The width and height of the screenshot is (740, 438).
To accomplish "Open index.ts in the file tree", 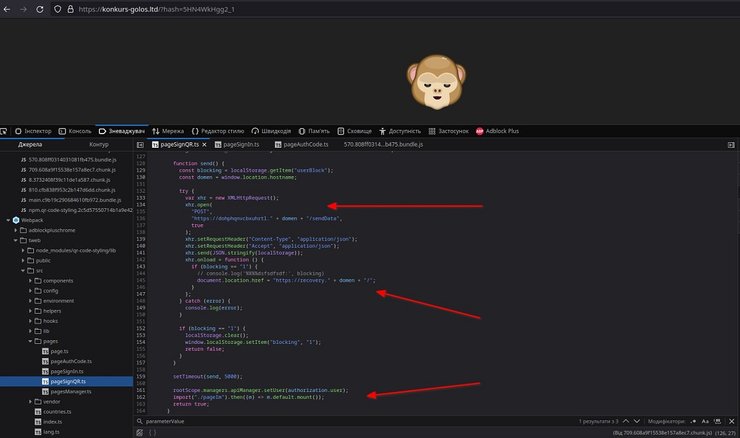I will [48, 422].
